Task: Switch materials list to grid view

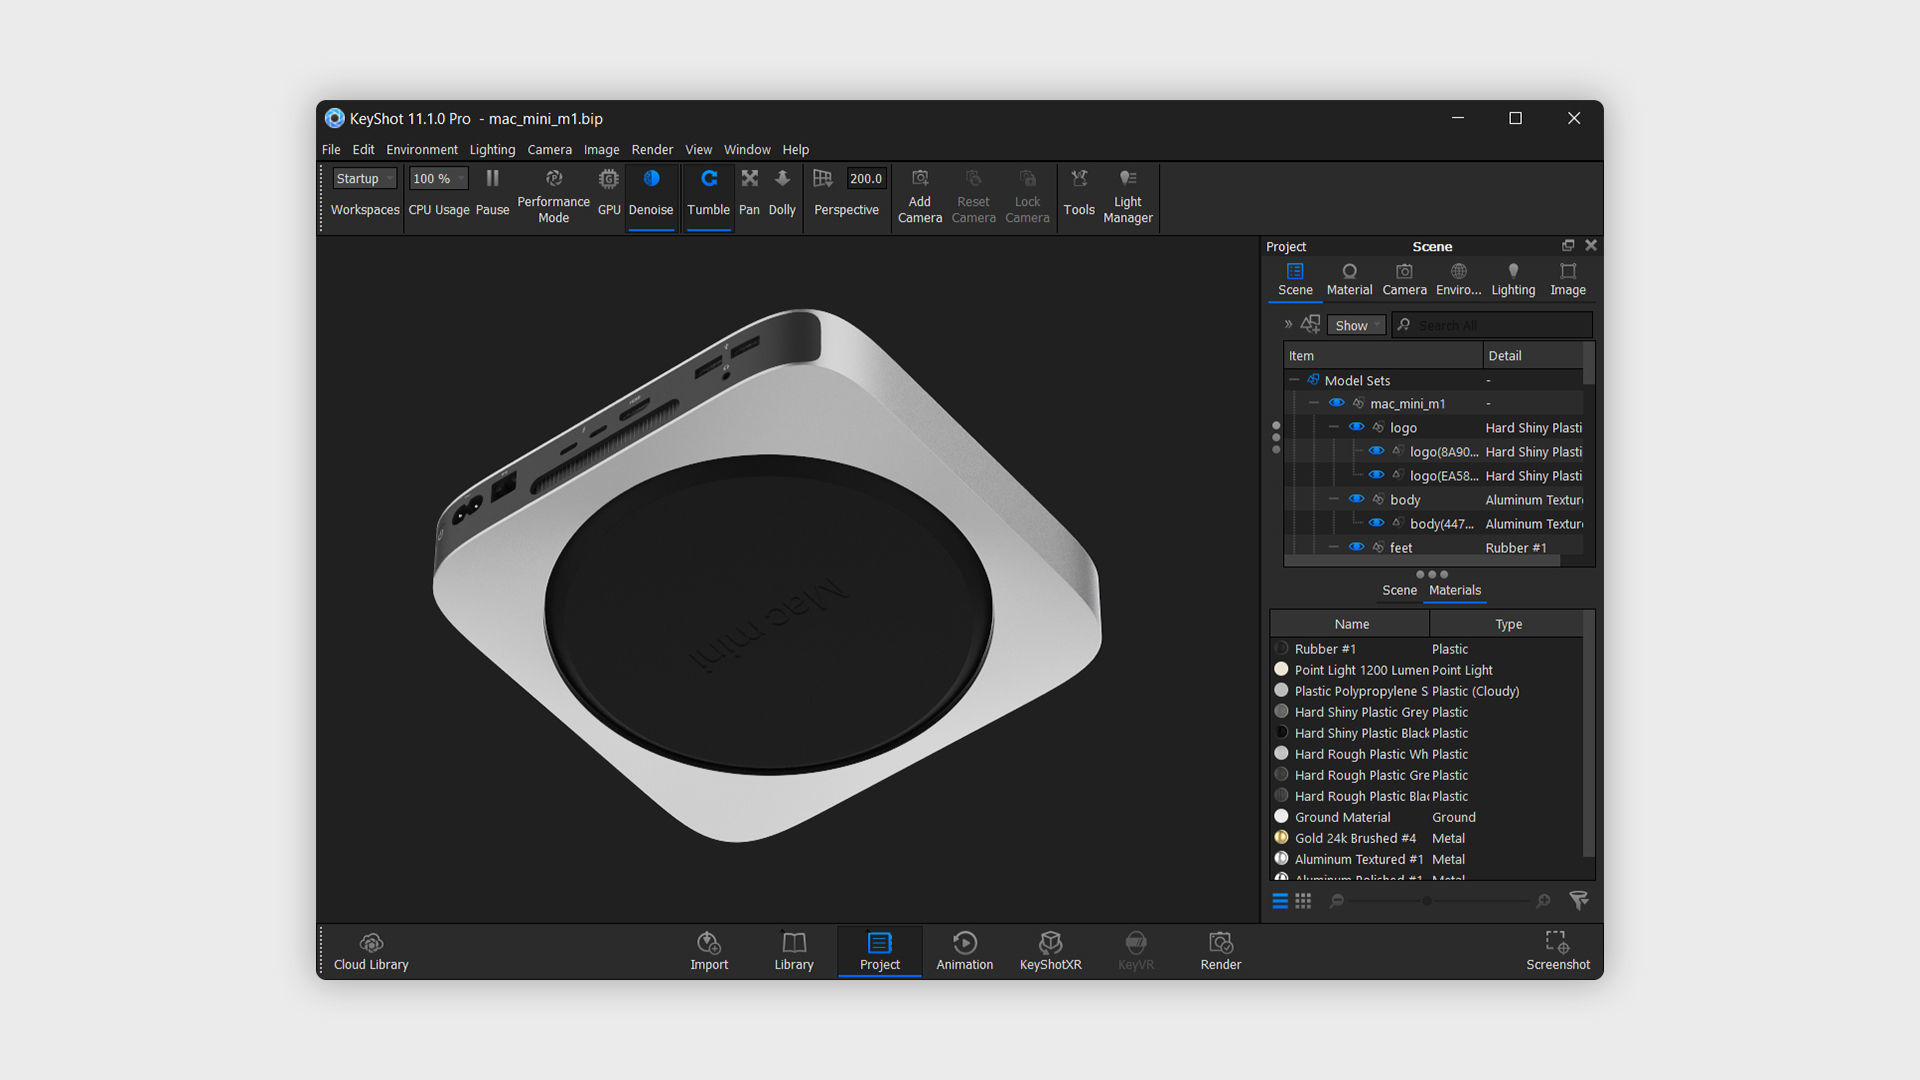Action: pos(1303,901)
